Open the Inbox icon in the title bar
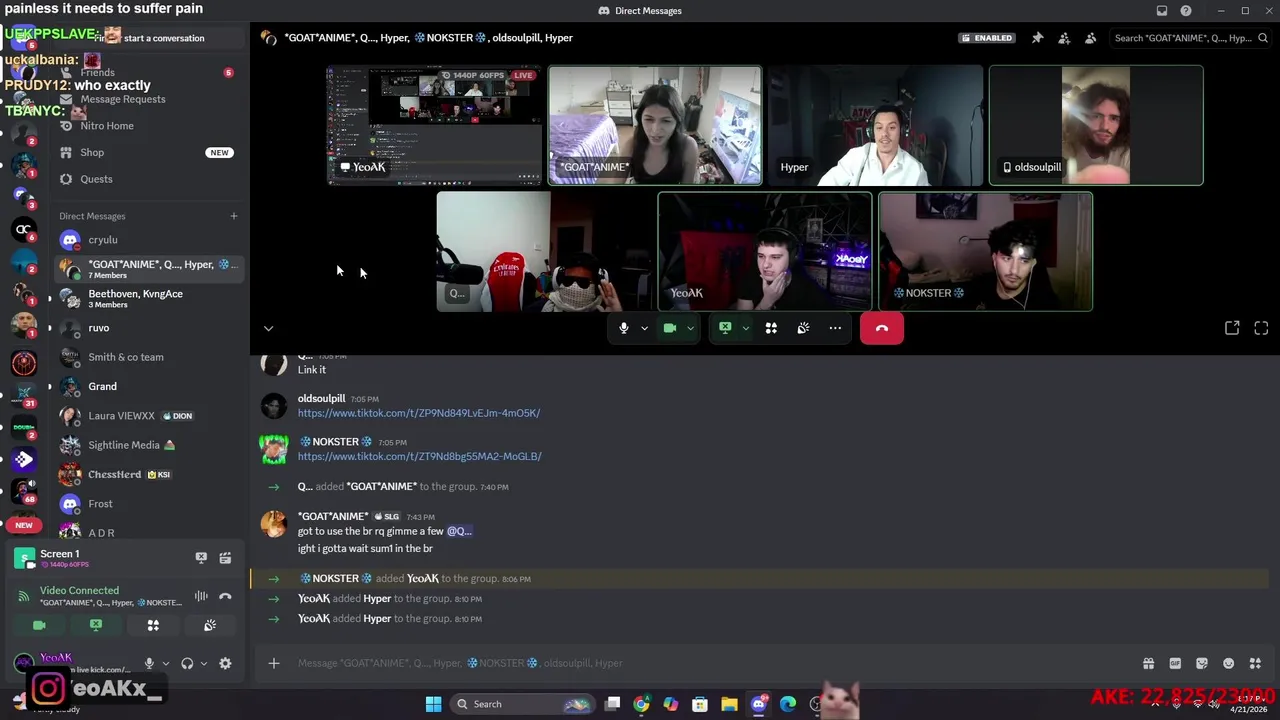The height and width of the screenshot is (720, 1280). 1162,11
